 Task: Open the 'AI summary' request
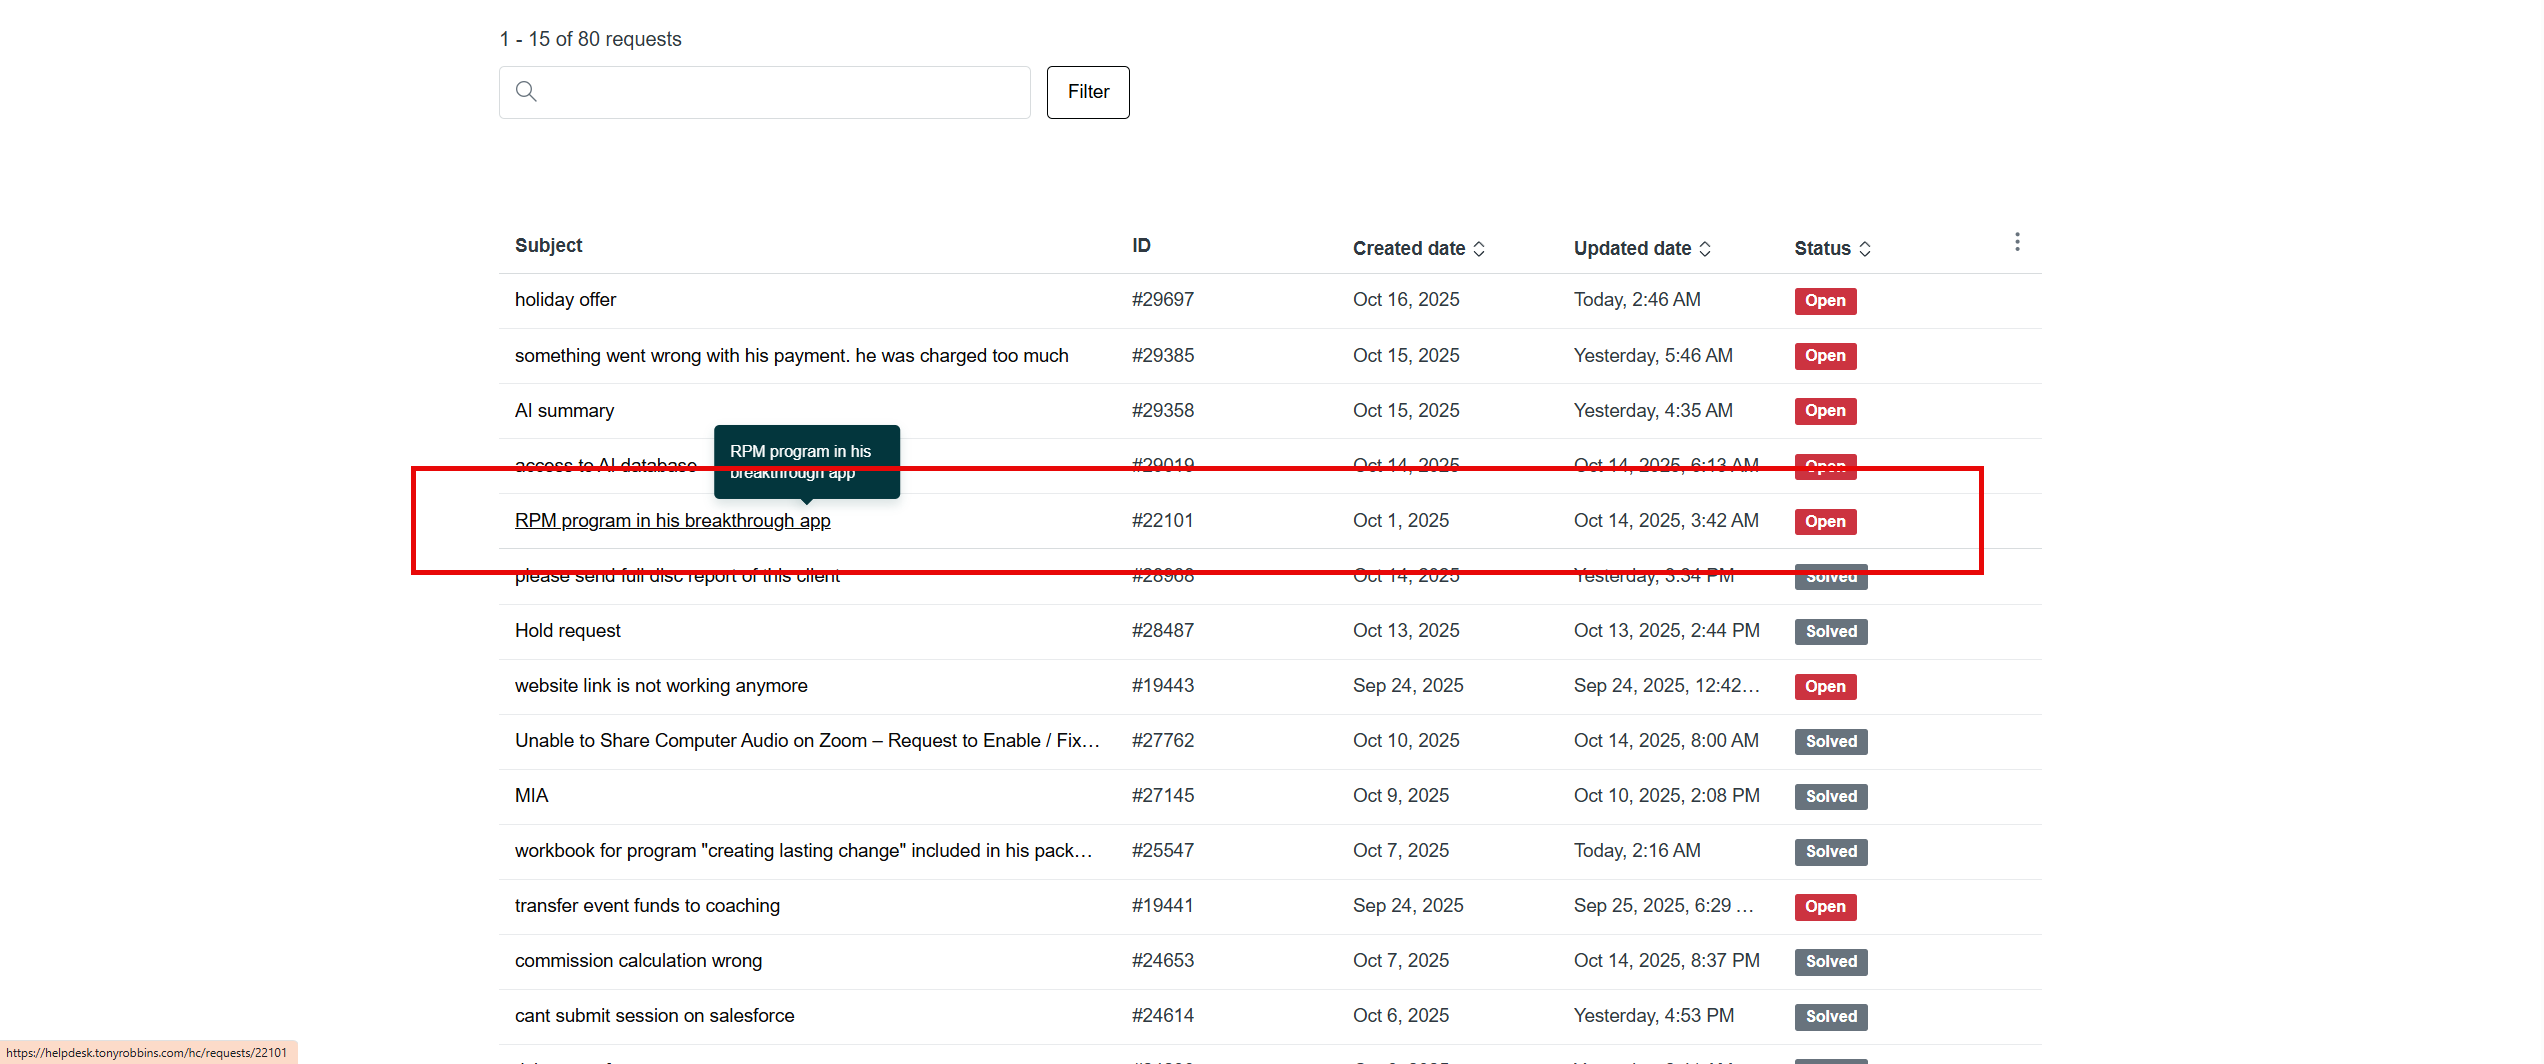pyautogui.click(x=564, y=411)
